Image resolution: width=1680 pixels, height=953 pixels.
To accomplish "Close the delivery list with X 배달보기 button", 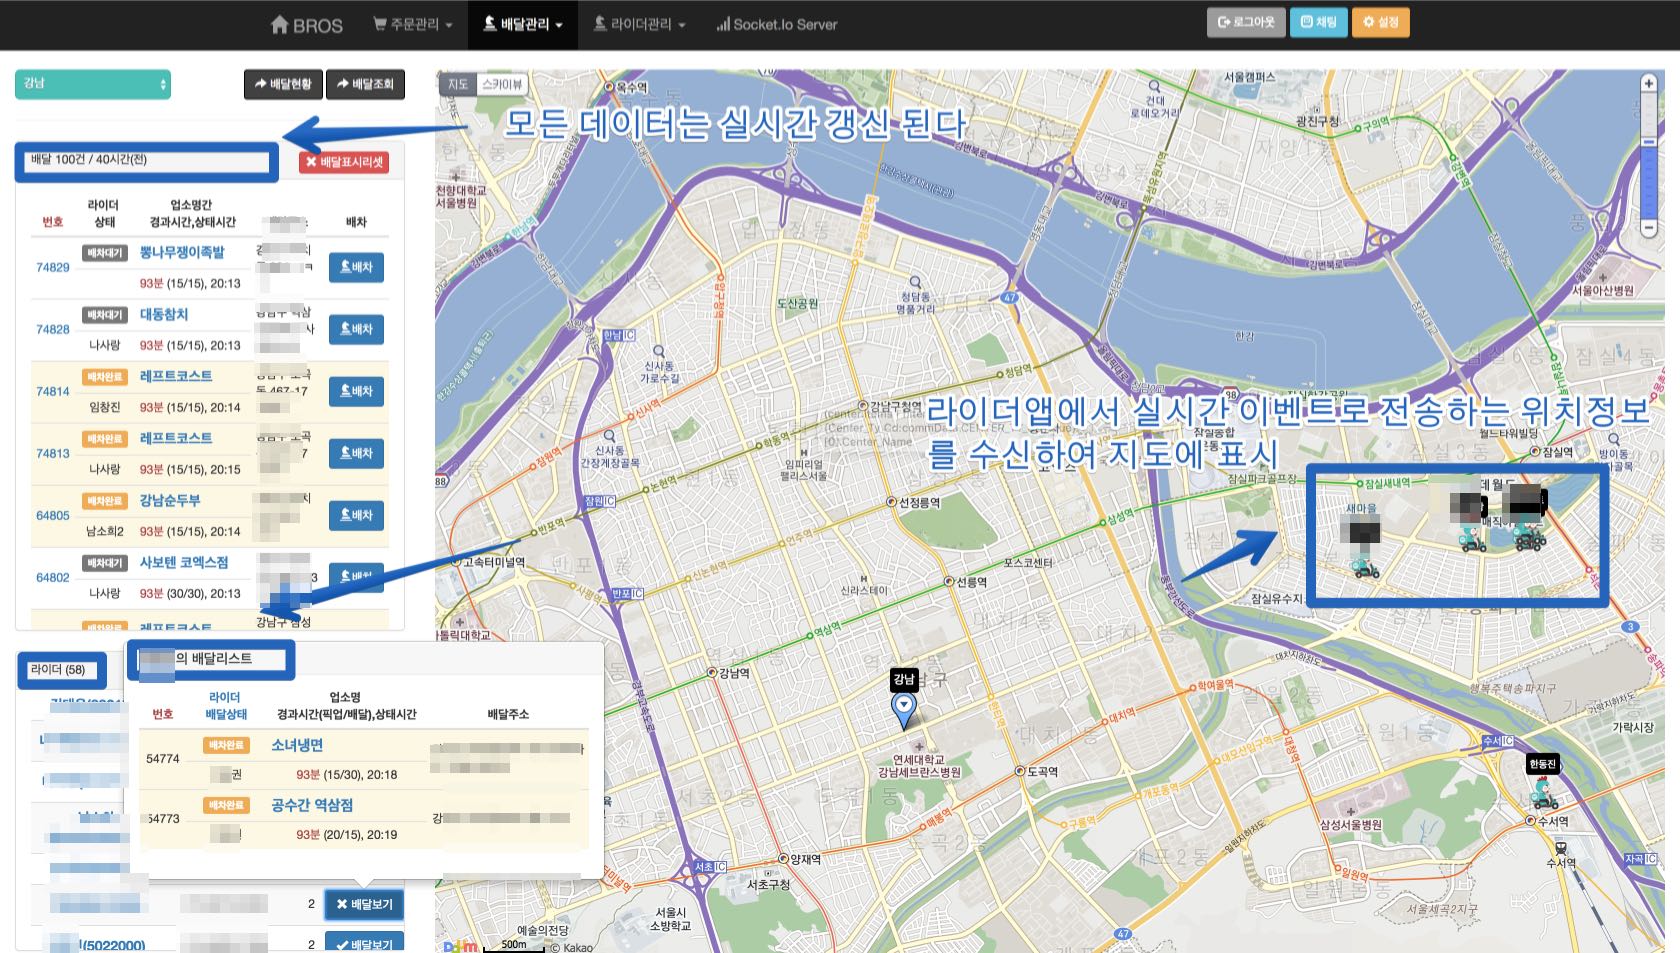I will 364,905.
